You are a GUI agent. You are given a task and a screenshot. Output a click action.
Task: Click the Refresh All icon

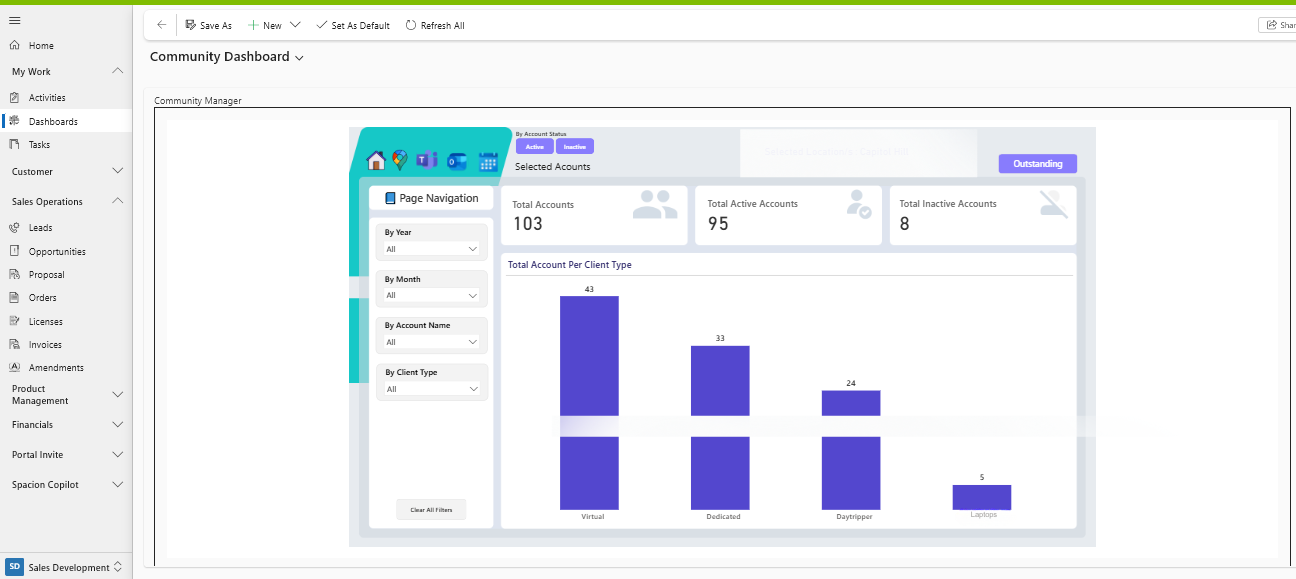point(411,25)
